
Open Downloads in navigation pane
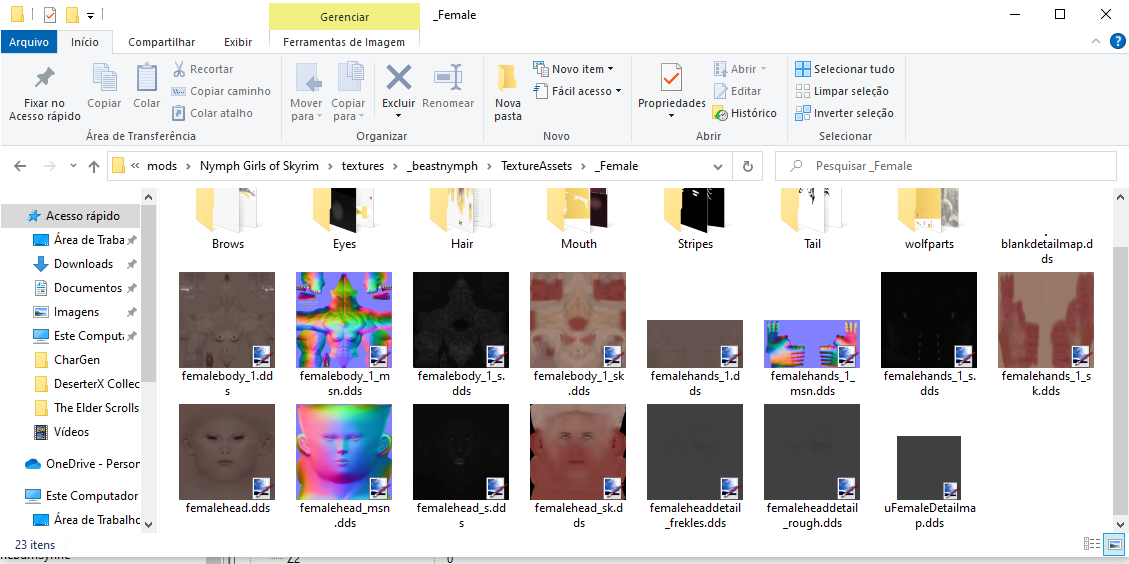click(x=84, y=264)
